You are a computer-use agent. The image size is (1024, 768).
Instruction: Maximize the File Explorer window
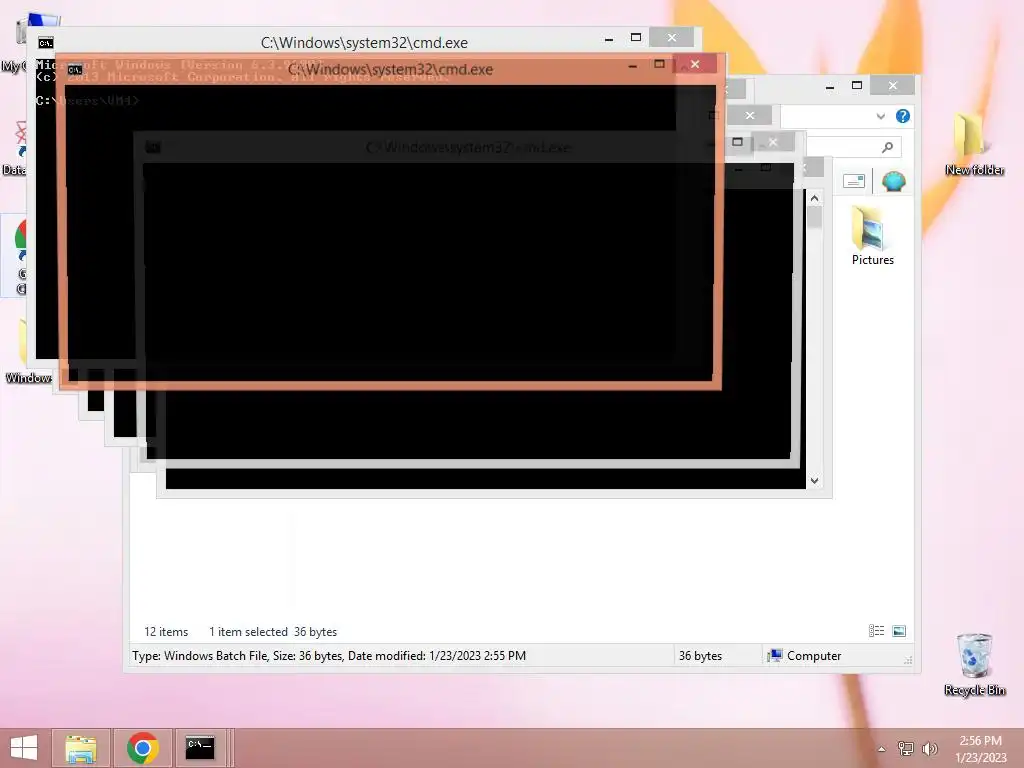click(857, 86)
